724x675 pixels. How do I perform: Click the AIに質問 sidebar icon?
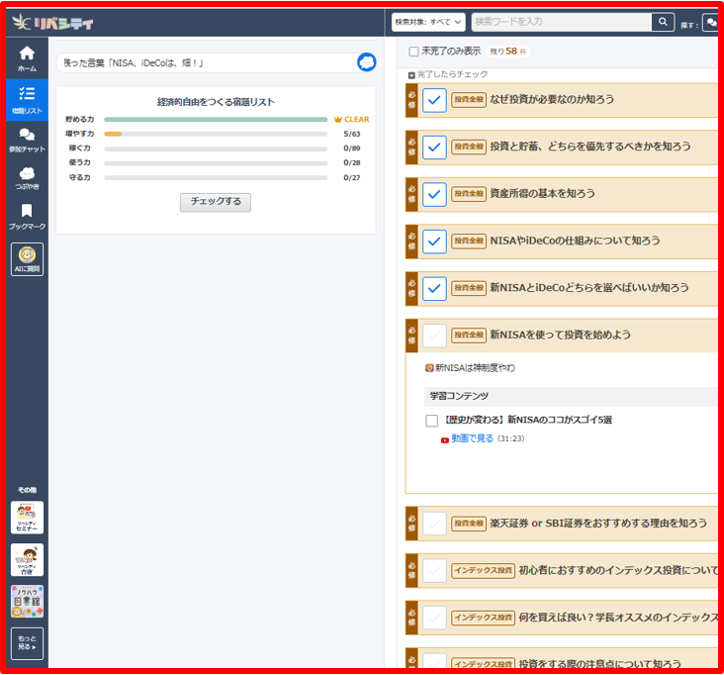[x=27, y=259]
